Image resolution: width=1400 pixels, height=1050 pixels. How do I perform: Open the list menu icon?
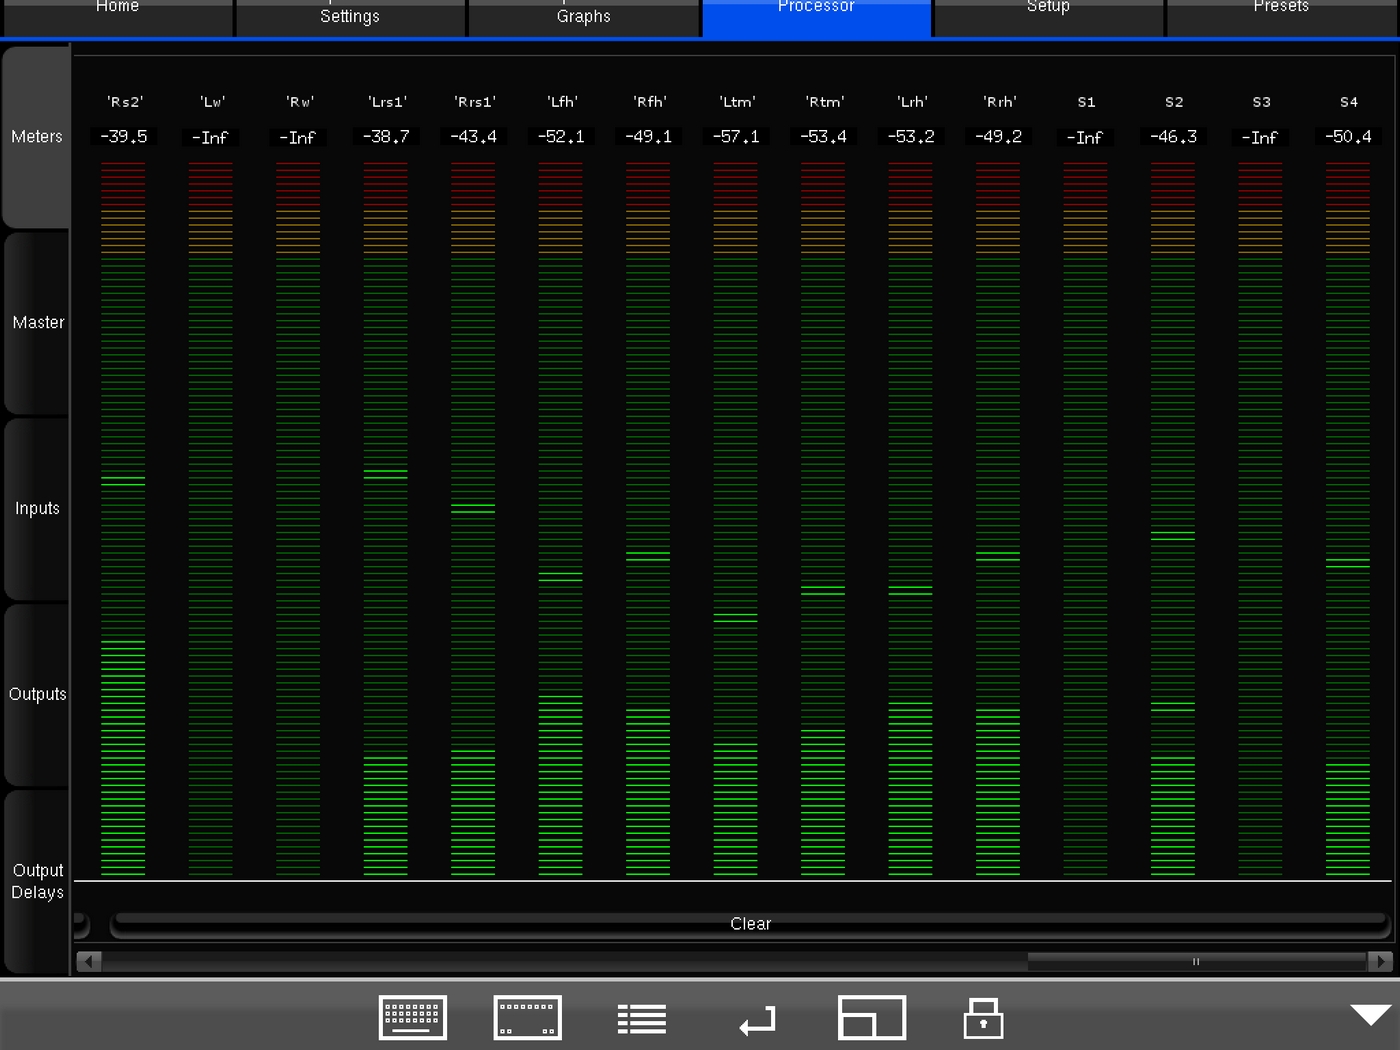[642, 1019]
